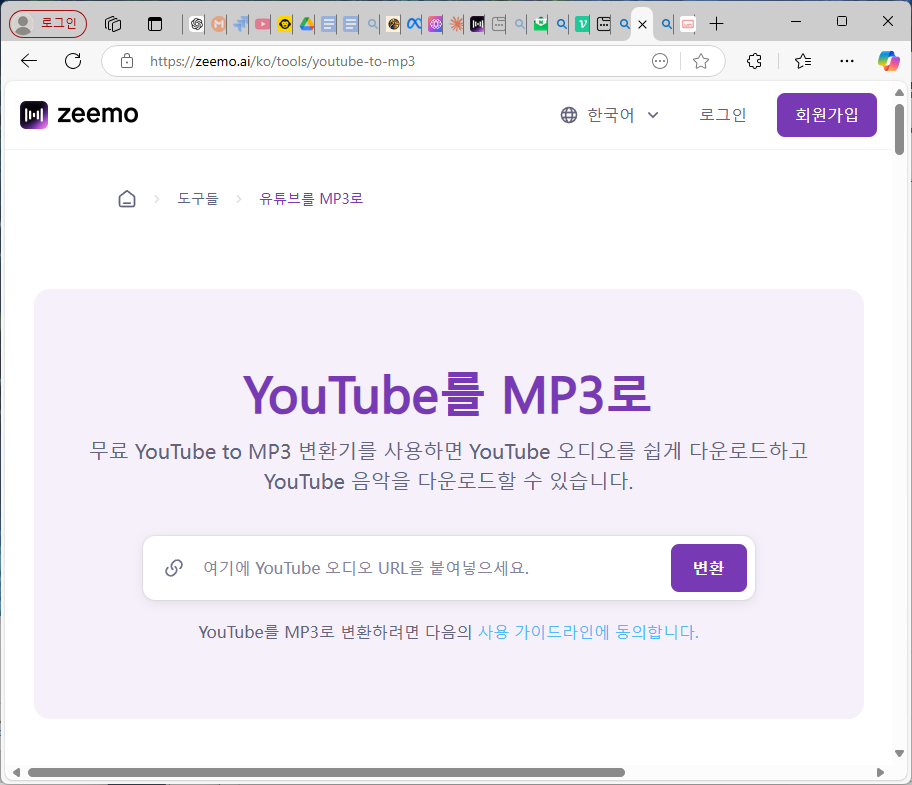Click the horizontal scrollbar thumb
Image resolution: width=912 pixels, height=785 pixels.
pos(326,772)
